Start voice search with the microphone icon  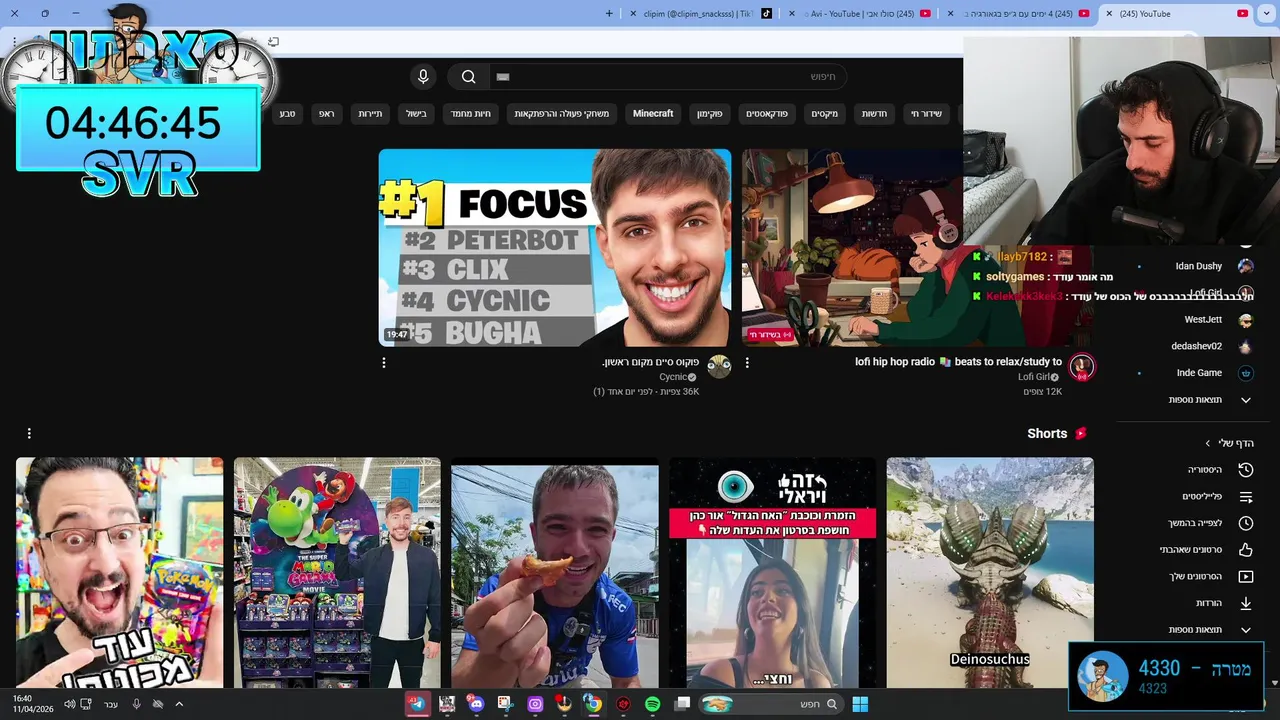point(423,77)
